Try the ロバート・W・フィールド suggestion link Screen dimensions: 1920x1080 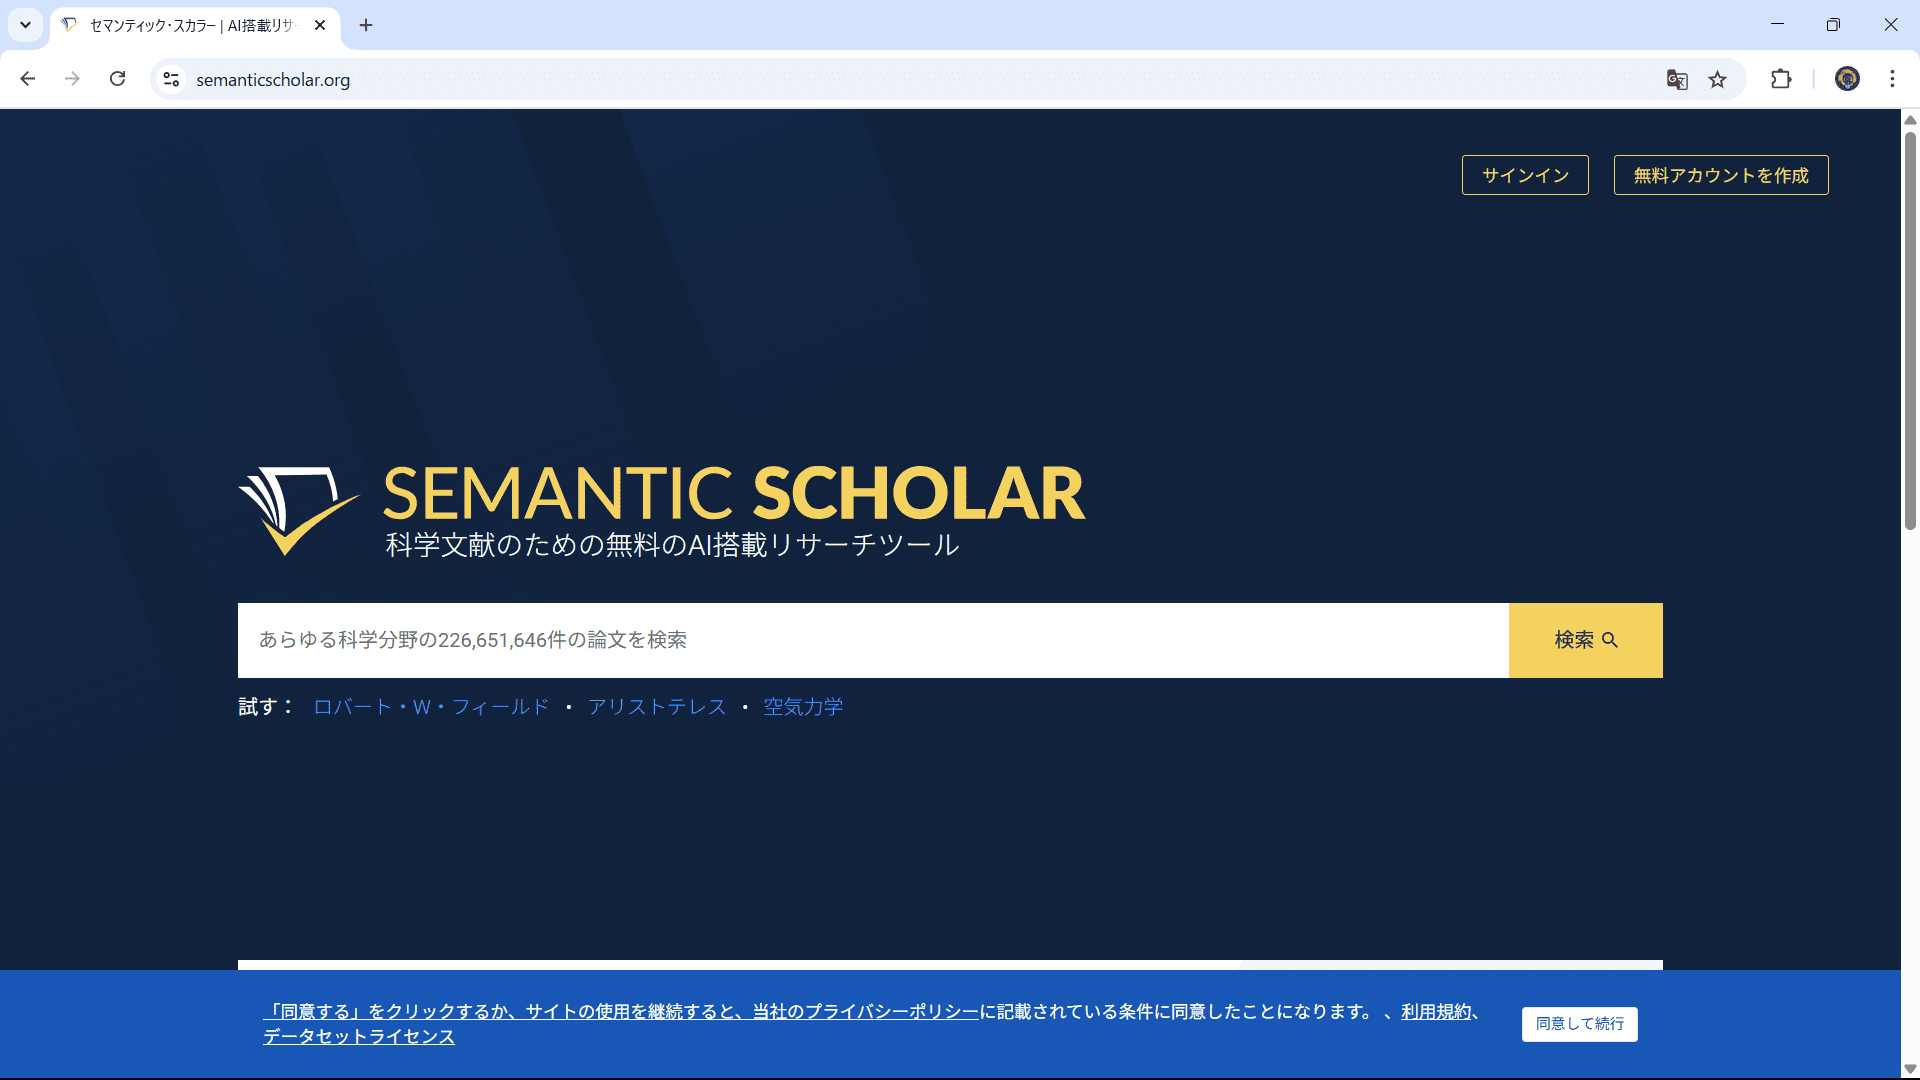(431, 707)
